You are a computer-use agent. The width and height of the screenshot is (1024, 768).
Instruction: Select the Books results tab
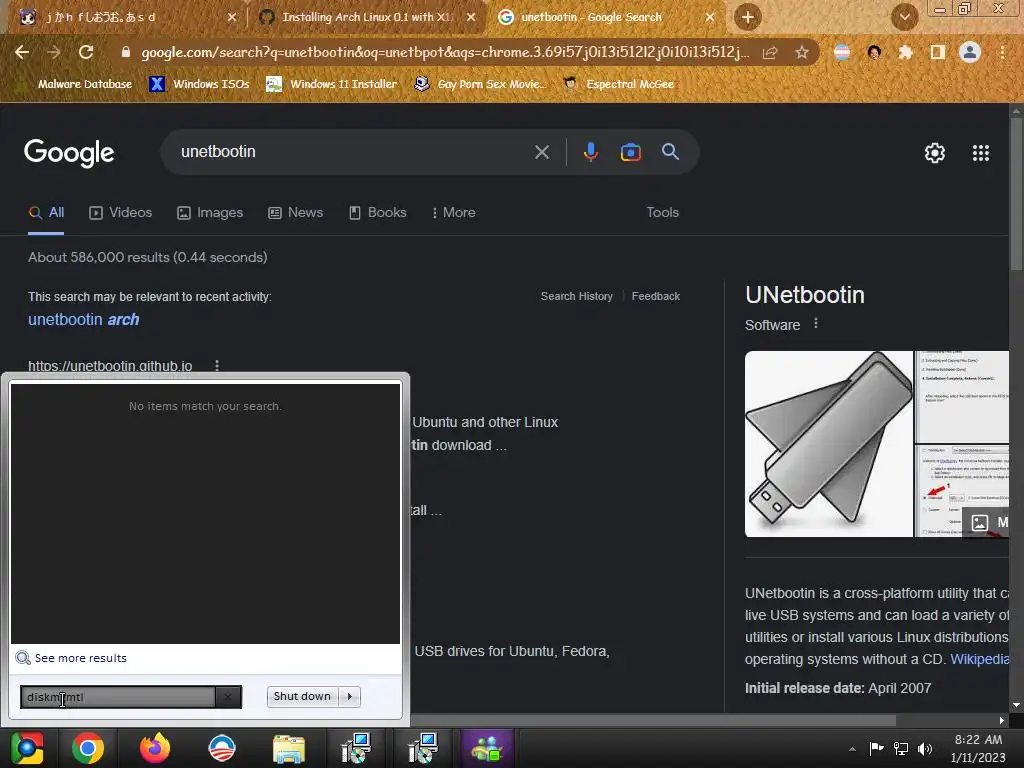[378, 213]
